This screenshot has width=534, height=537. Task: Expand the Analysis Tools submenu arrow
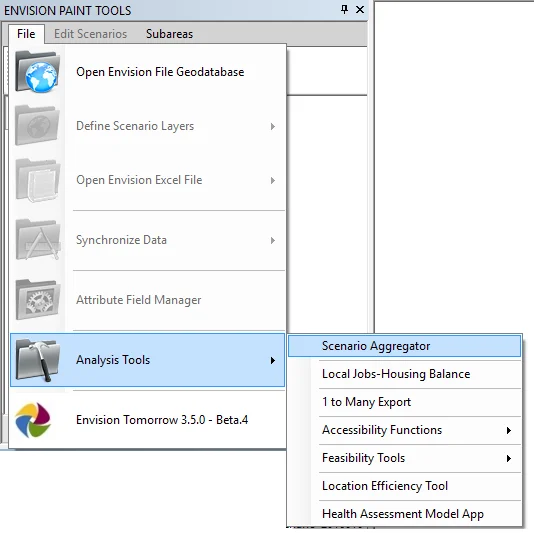coord(273,360)
